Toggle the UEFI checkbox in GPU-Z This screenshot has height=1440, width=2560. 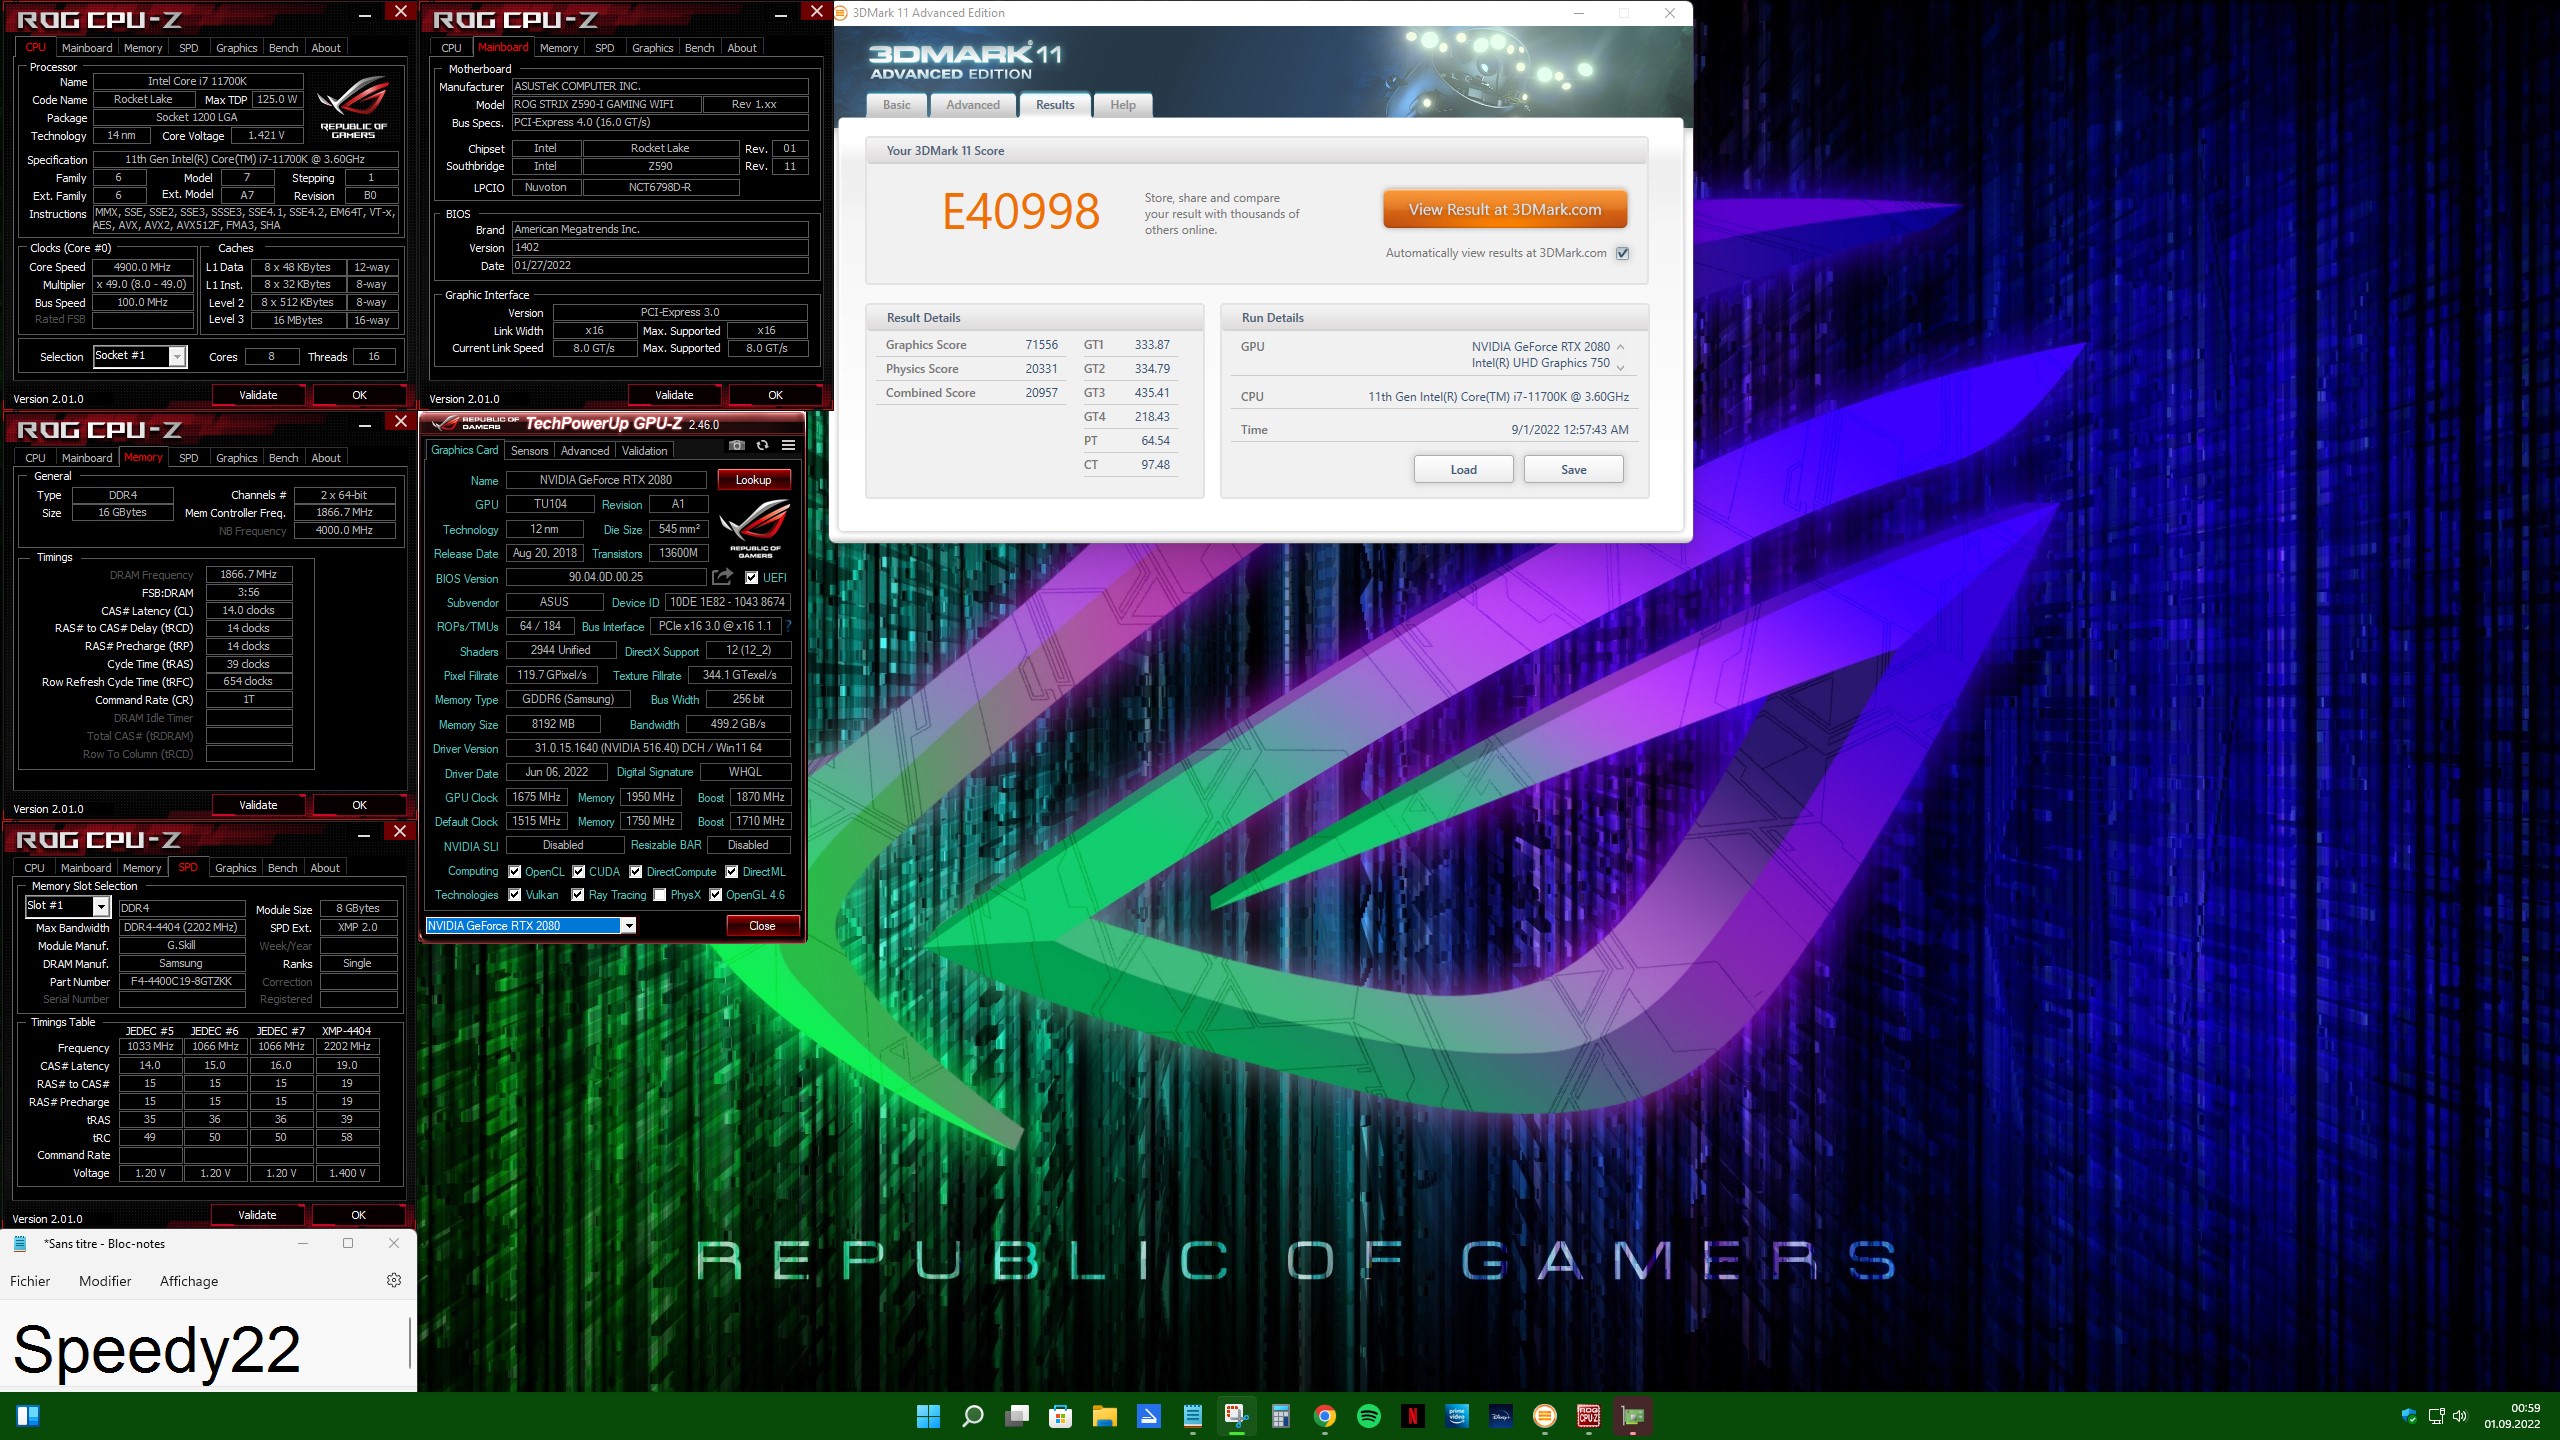pos(751,577)
